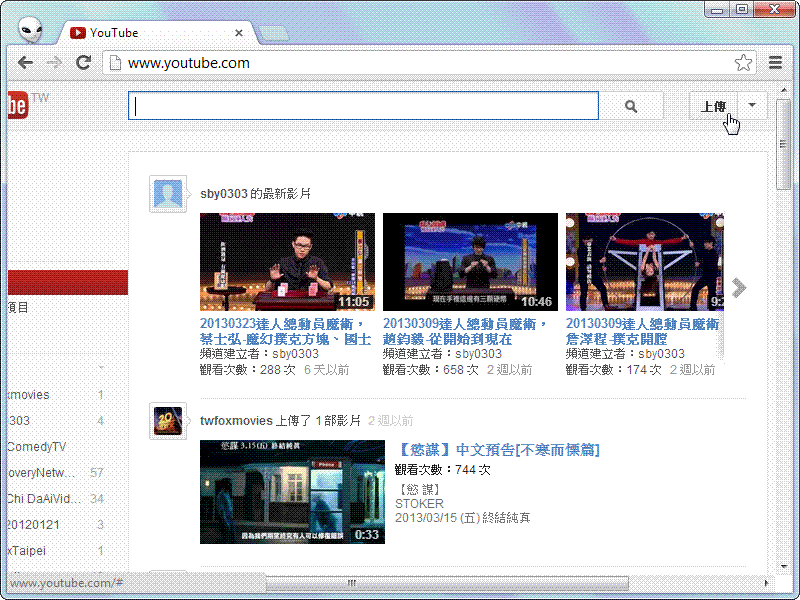Open title 20130309達人總動員魔術 詹澤程
This screenshot has height=600, width=800.
click(x=643, y=331)
